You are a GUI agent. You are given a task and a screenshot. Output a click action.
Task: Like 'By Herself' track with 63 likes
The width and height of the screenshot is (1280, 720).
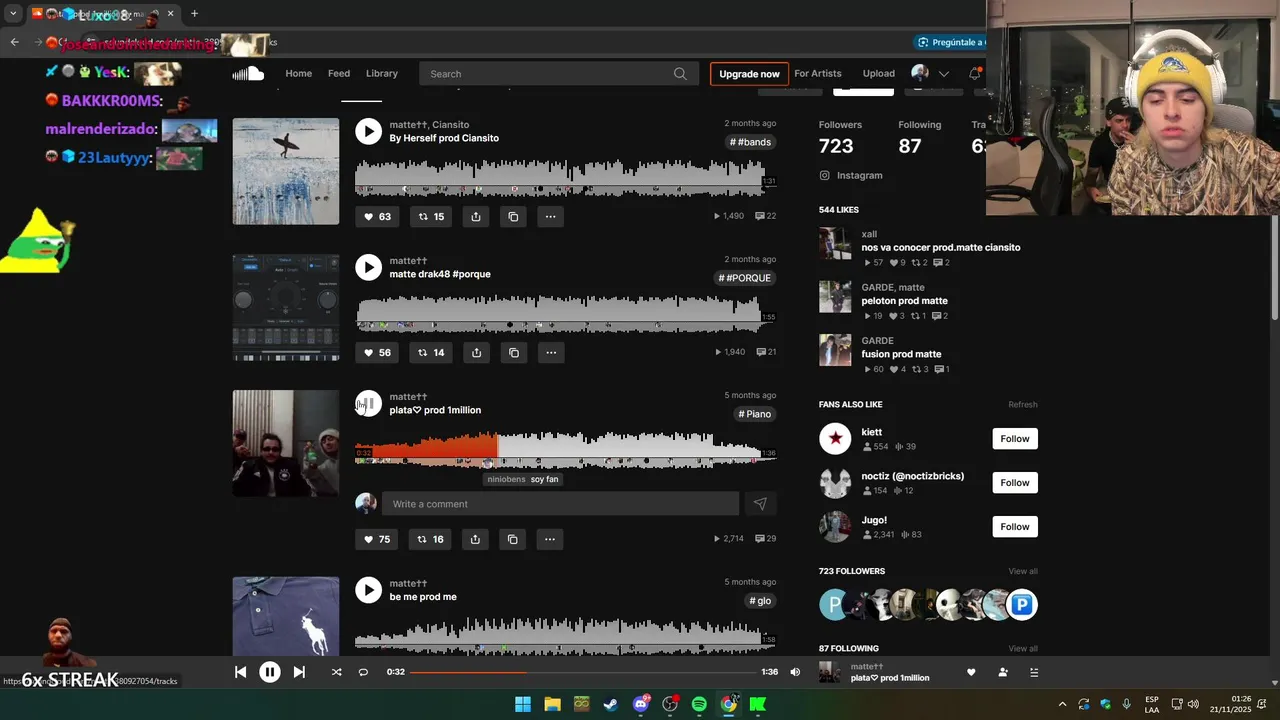coord(377,216)
